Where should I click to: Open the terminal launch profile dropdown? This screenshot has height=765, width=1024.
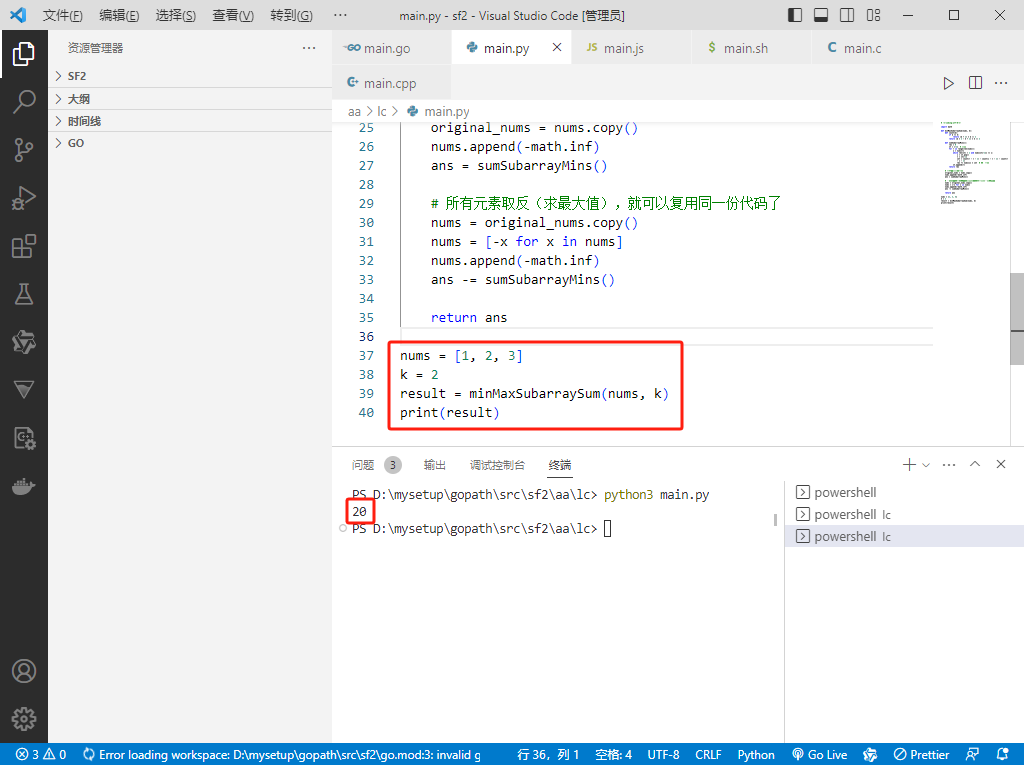pyautogui.click(x=926, y=465)
